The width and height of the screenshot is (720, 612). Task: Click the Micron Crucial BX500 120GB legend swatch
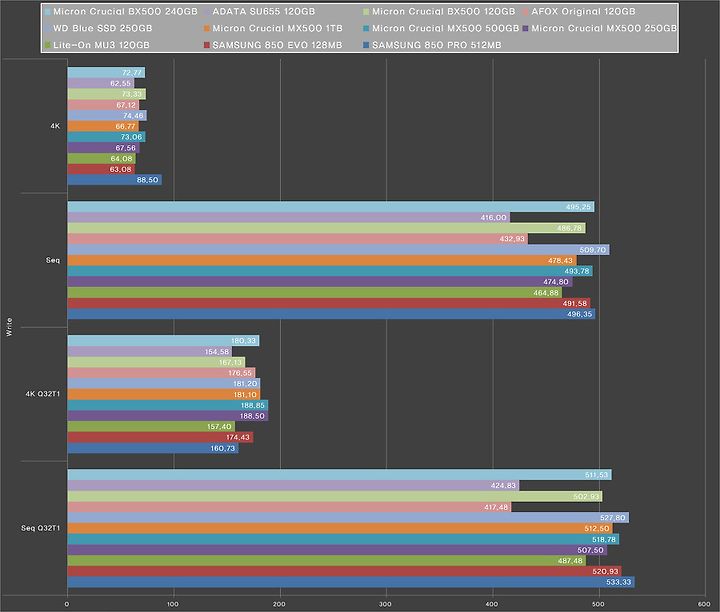click(366, 12)
